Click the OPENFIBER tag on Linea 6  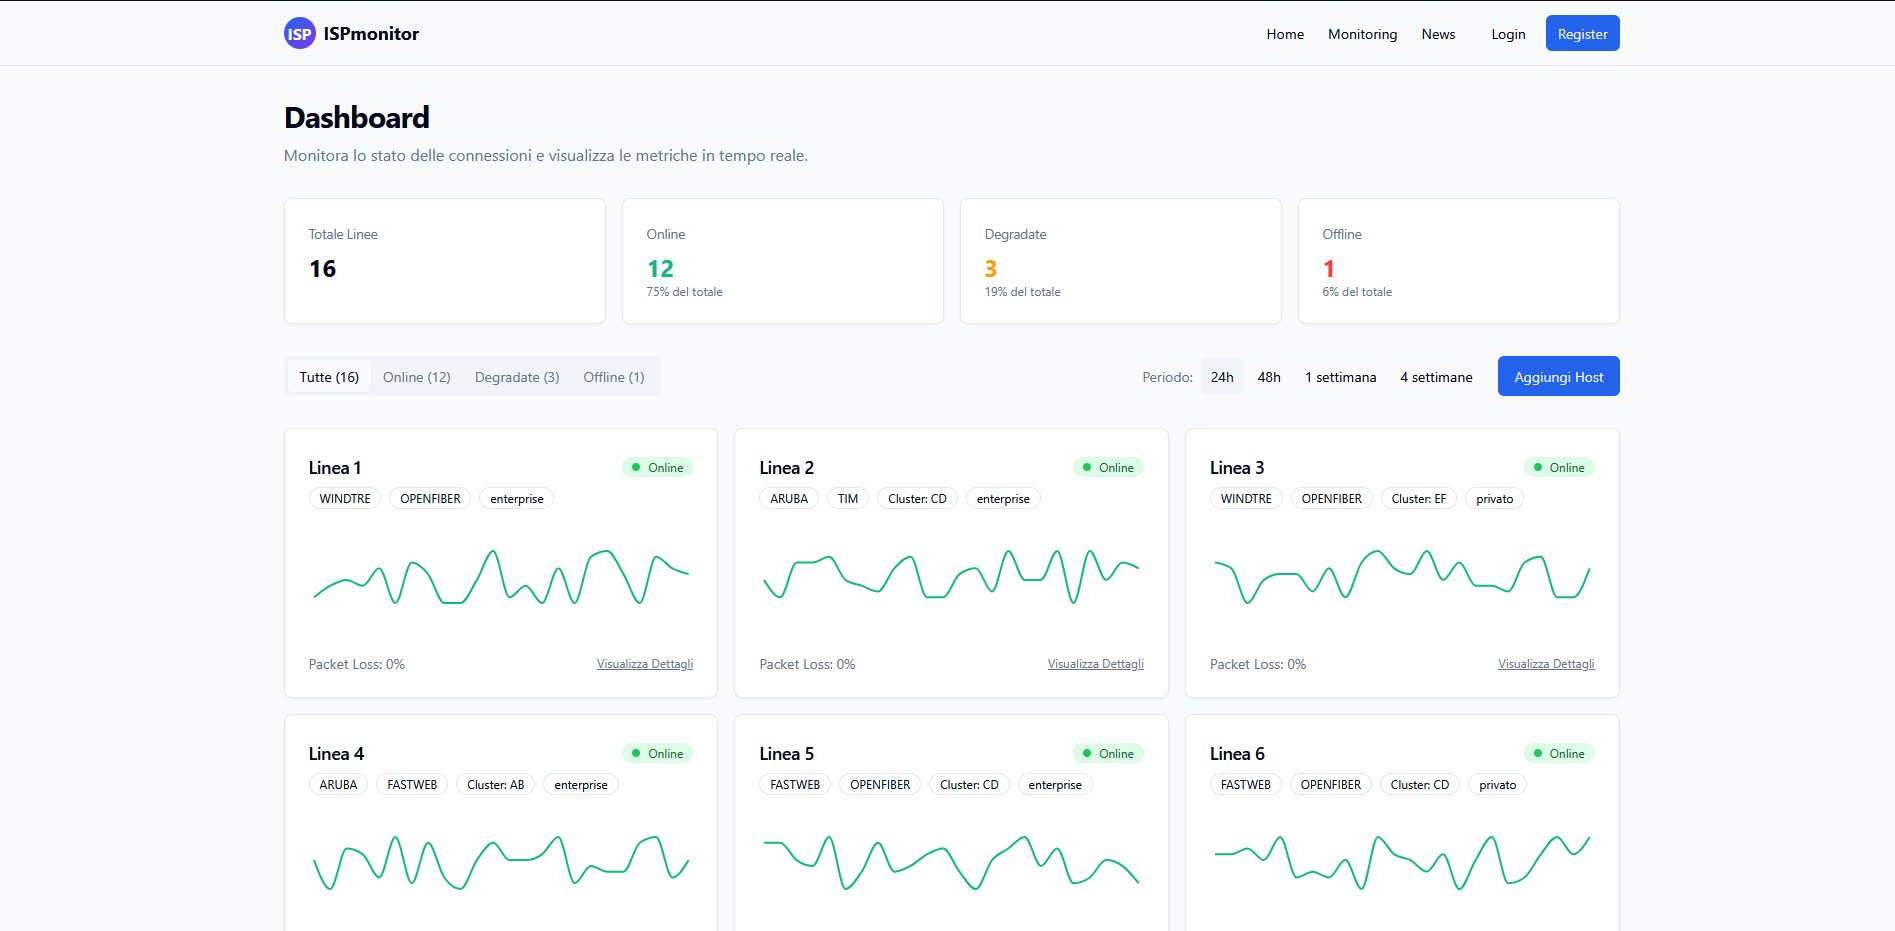(1330, 785)
